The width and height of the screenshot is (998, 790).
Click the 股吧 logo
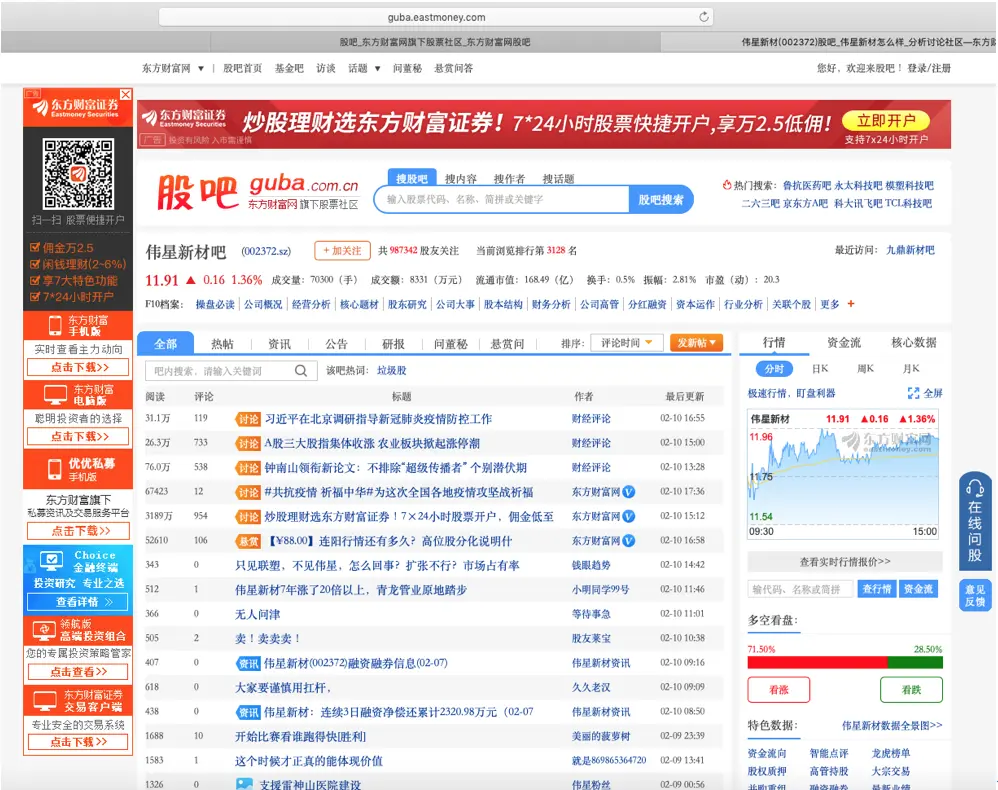[197, 193]
